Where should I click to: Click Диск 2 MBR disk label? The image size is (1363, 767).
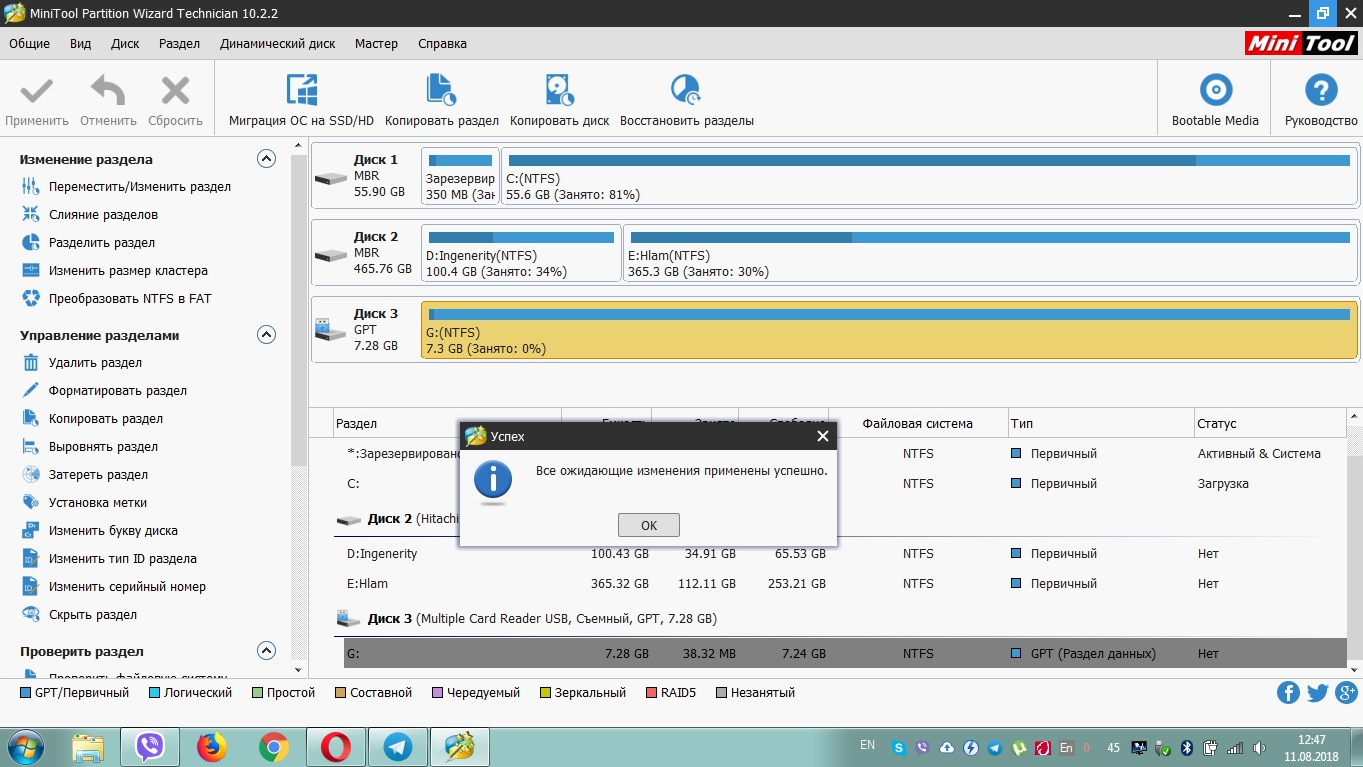tap(365, 252)
